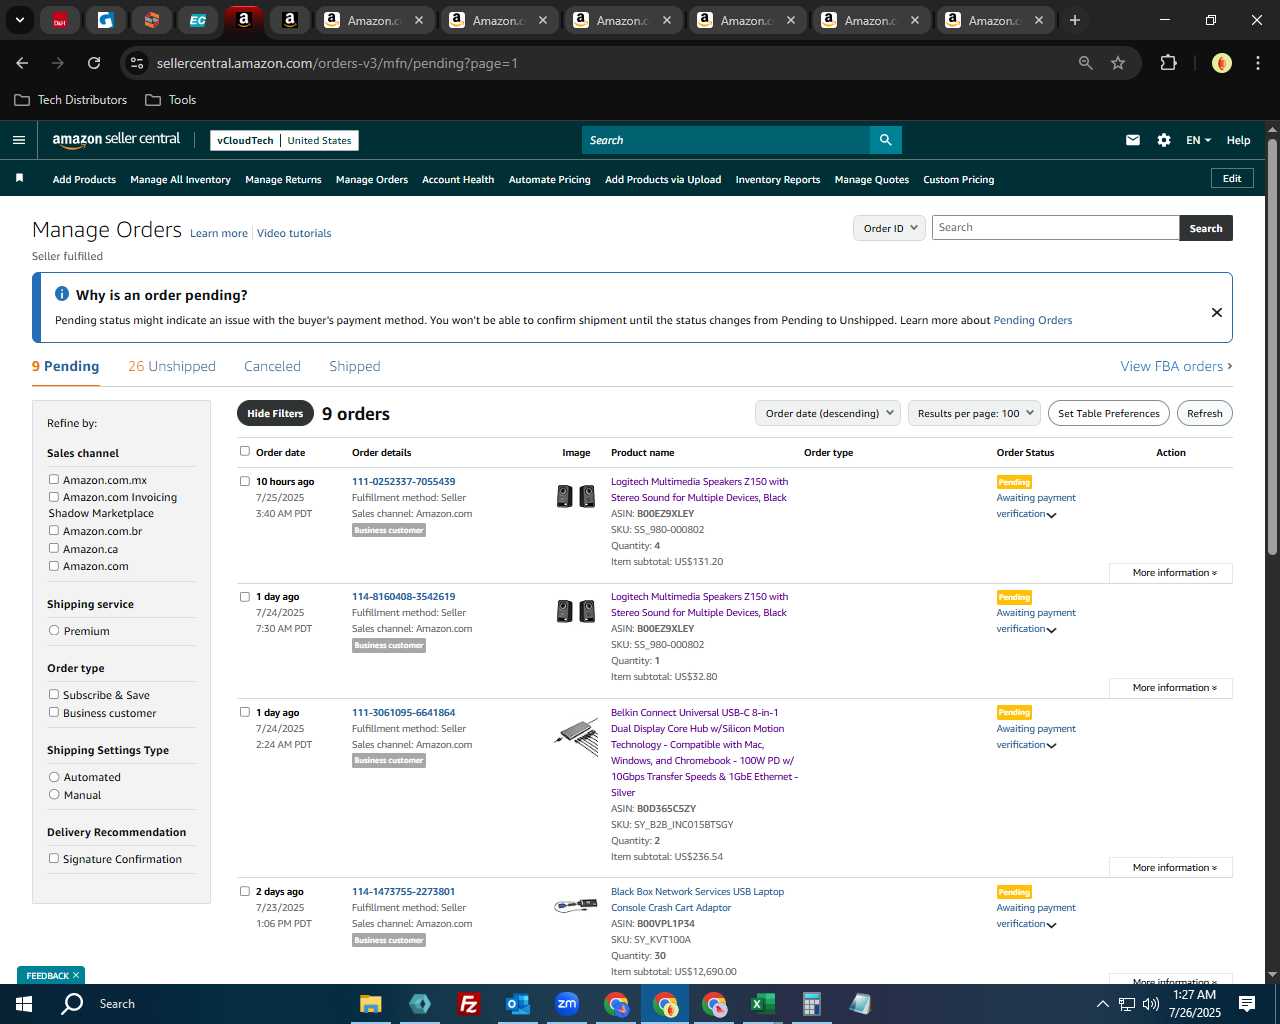Select the Premium shipping service option
Viewport: 1280px width, 1024px height.
point(54,631)
